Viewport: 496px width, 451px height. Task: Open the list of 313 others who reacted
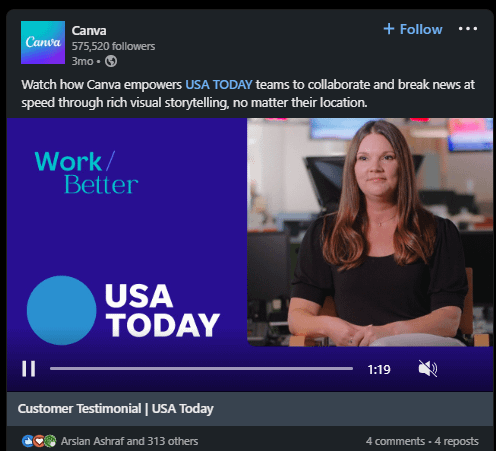129,441
